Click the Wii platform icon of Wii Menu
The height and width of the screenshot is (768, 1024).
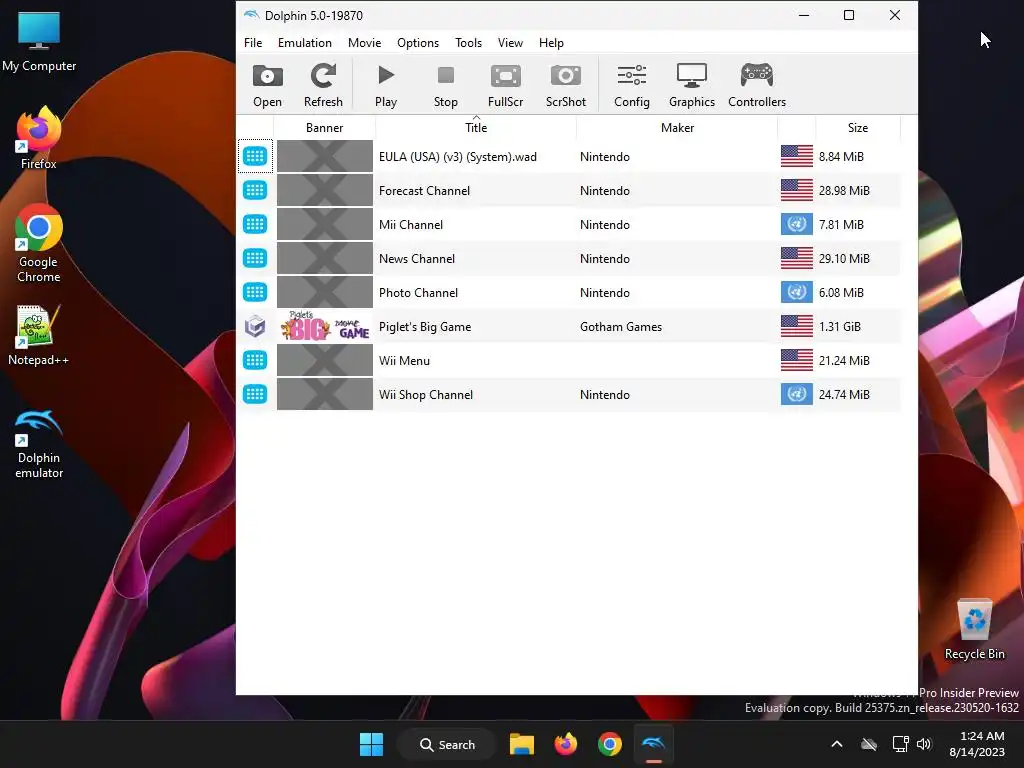click(x=255, y=360)
